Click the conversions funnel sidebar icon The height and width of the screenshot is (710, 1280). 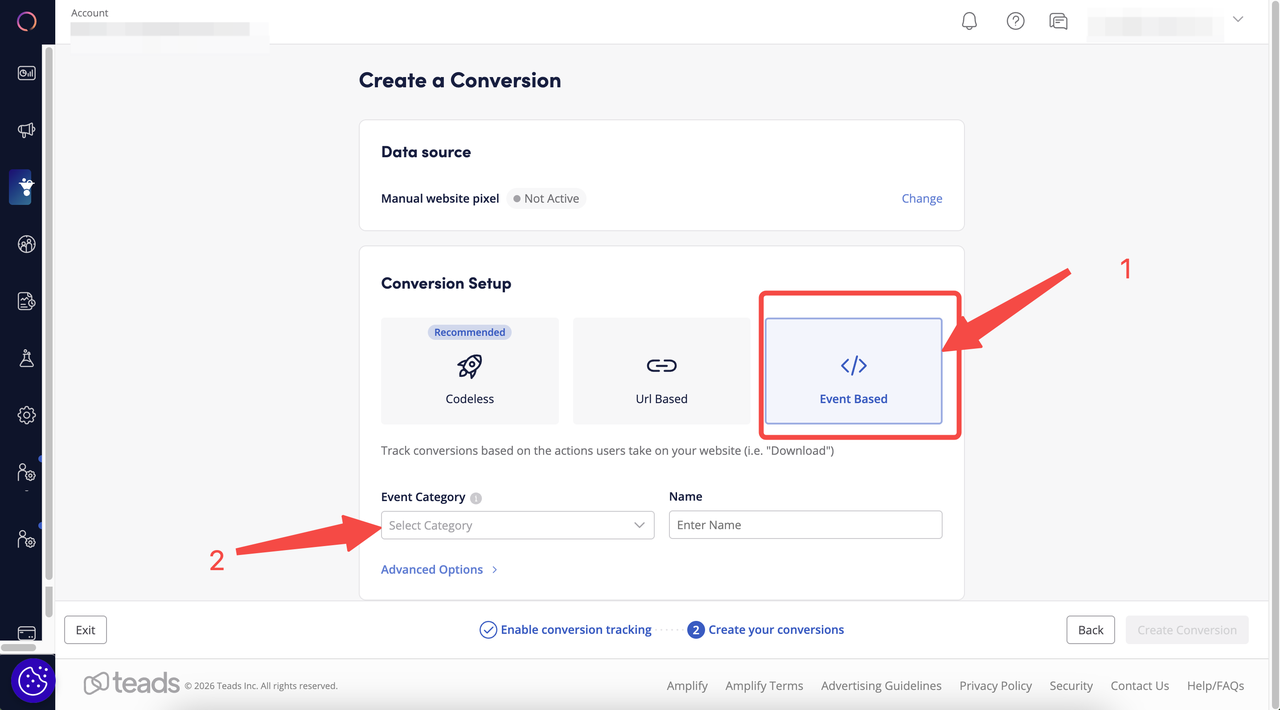click(27, 187)
